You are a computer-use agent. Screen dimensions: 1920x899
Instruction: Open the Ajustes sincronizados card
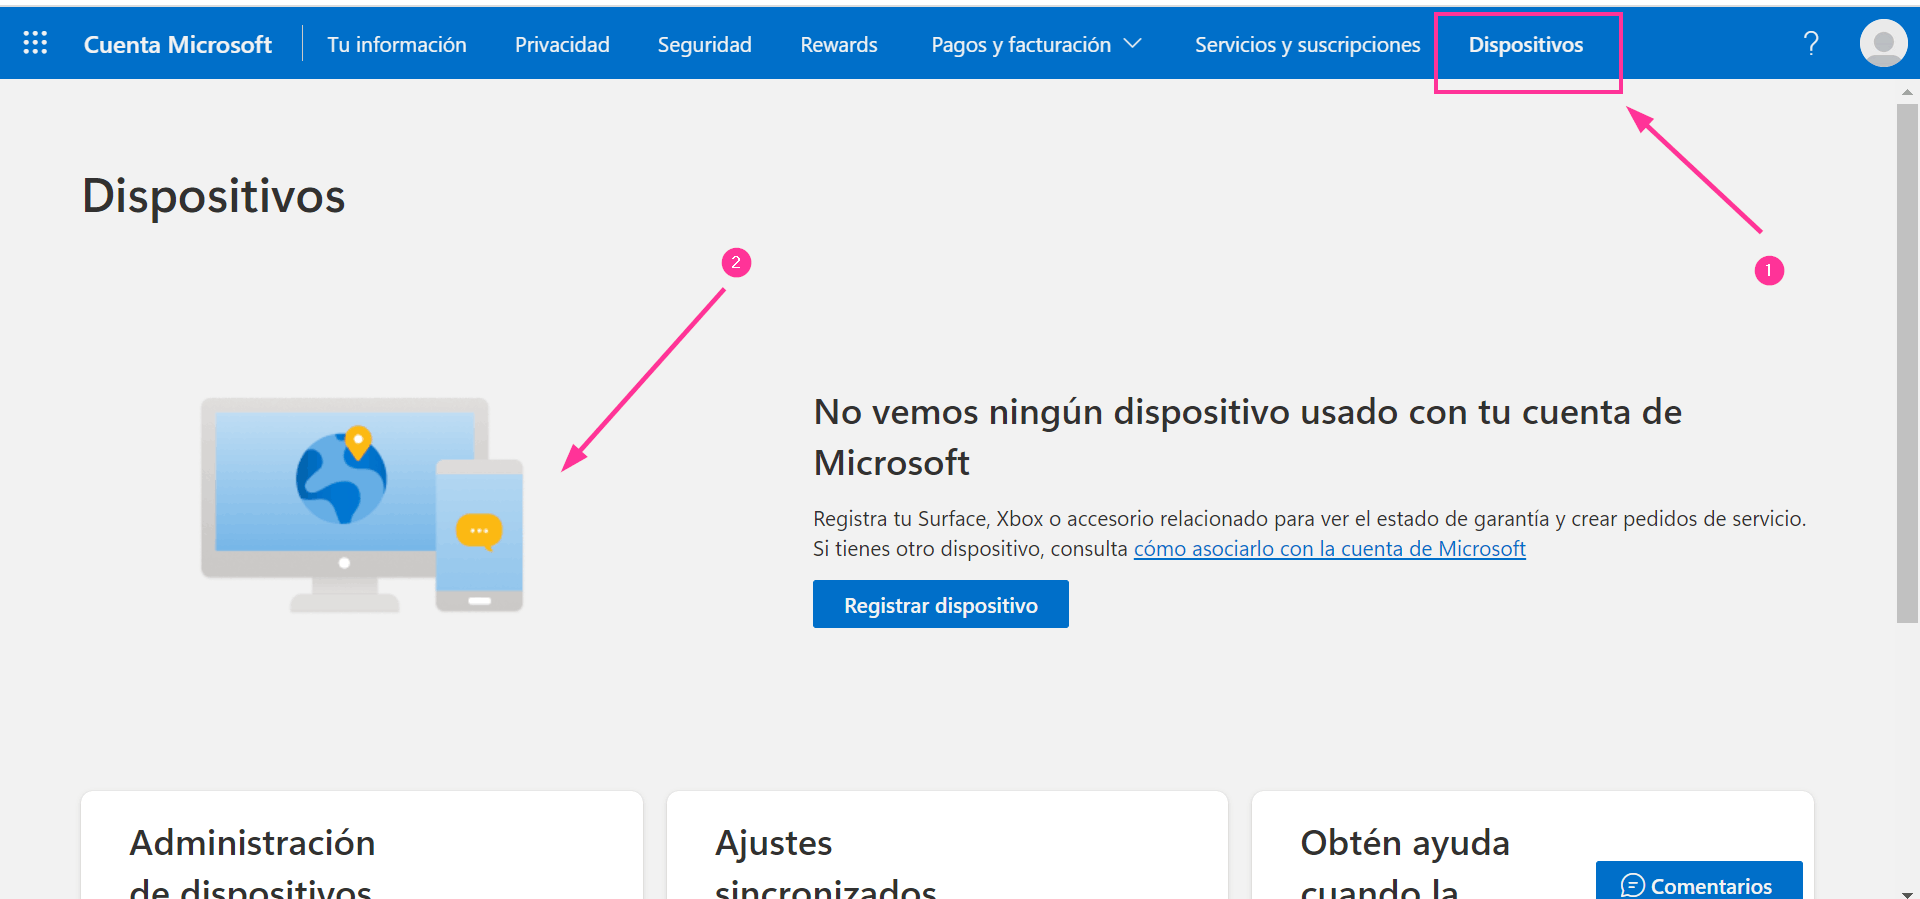[947, 845]
